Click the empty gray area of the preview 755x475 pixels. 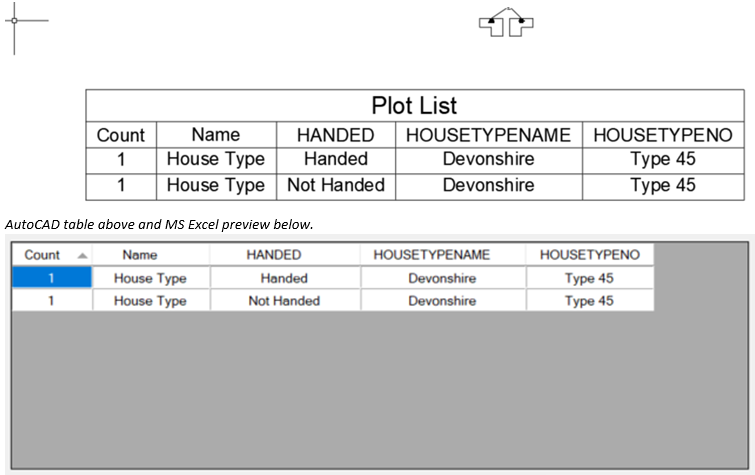pos(379,390)
